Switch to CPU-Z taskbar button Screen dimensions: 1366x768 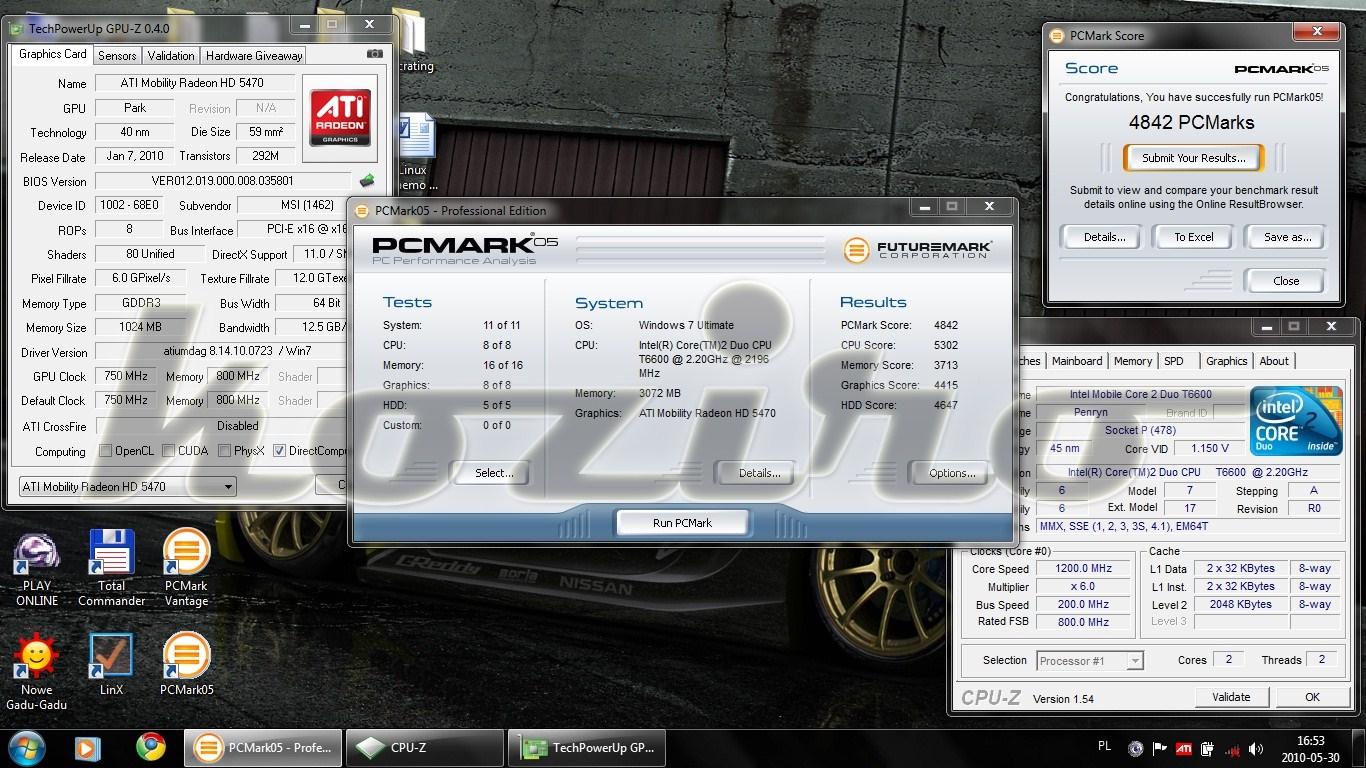pos(424,748)
